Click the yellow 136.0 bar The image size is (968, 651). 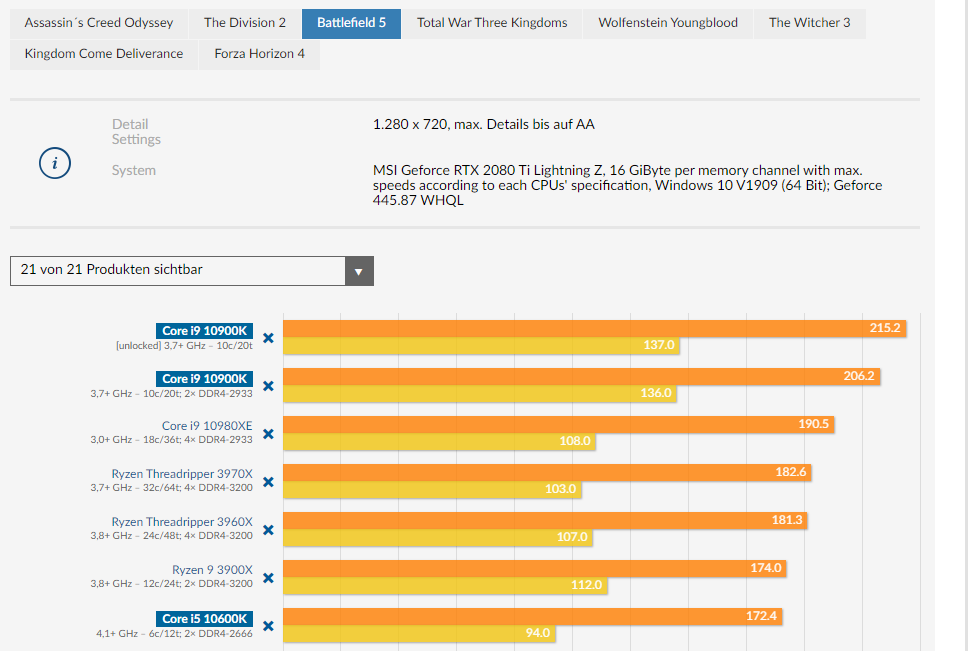480,393
